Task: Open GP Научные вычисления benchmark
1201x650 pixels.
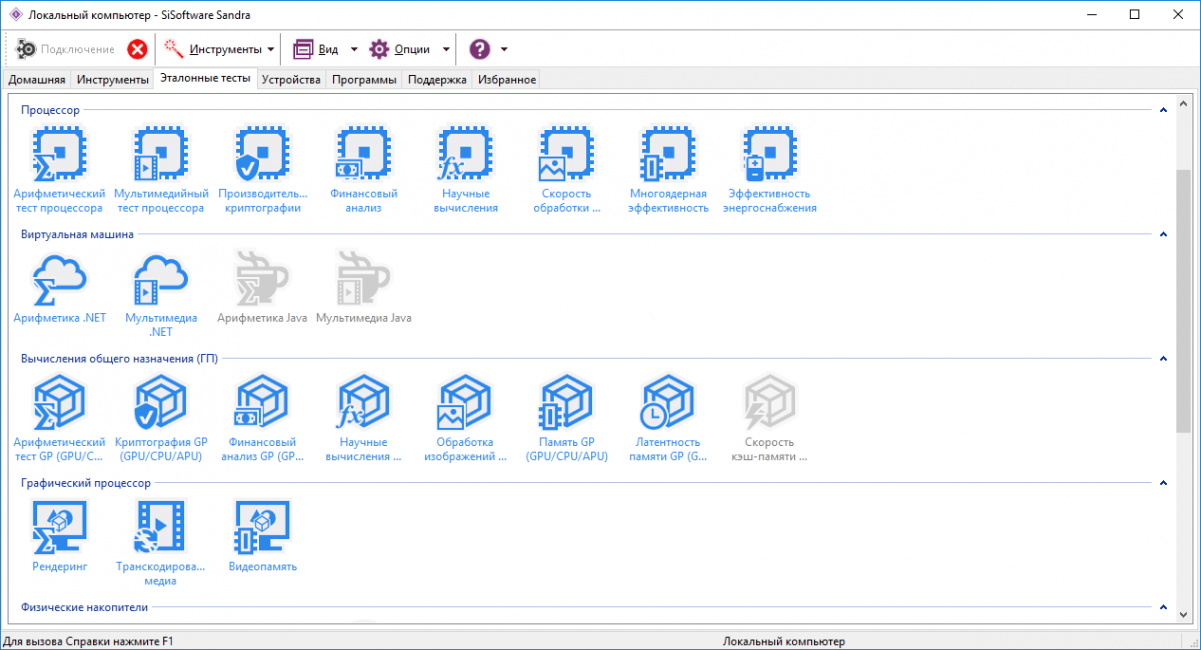Action: [x=362, y=418]
